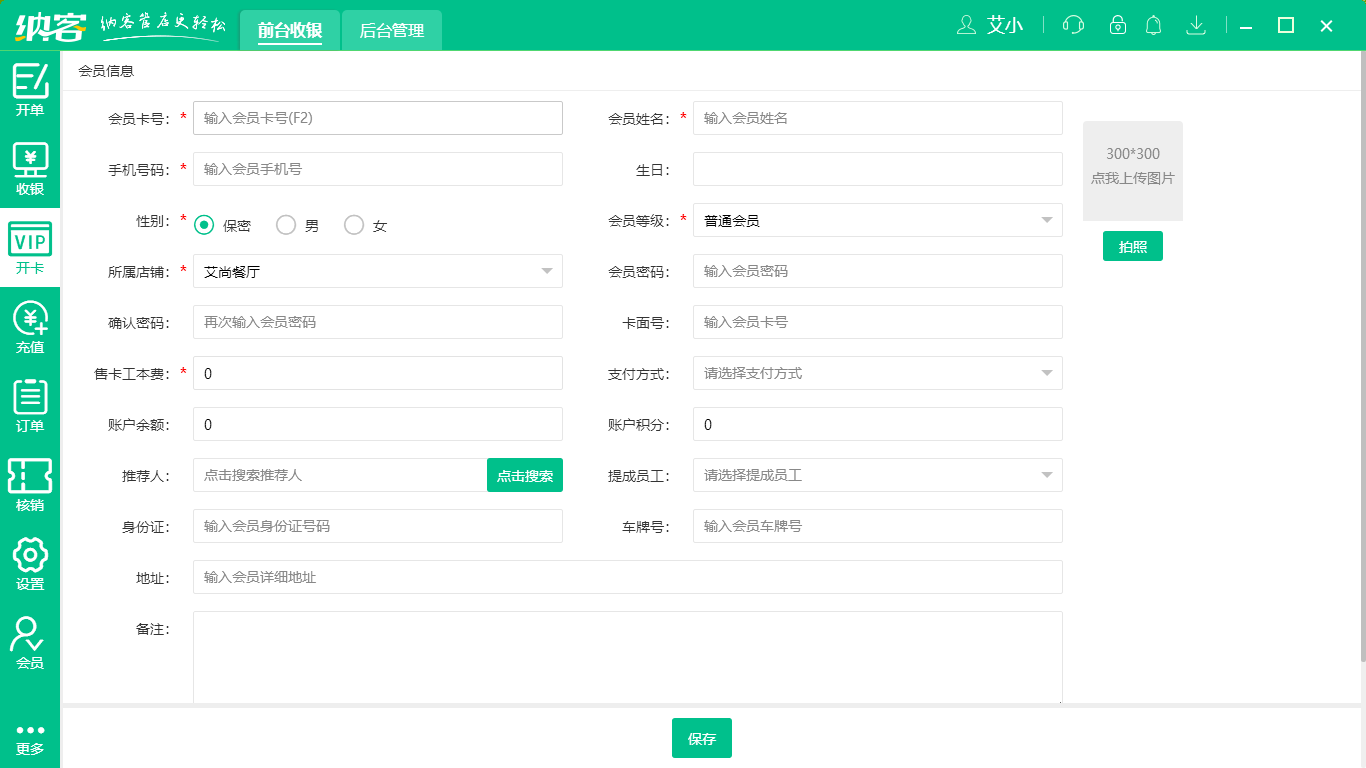The height and width of the screenshot is (768, 1366).
Task: Select the 核销 verification icon
Action: (x=29, y=480)
